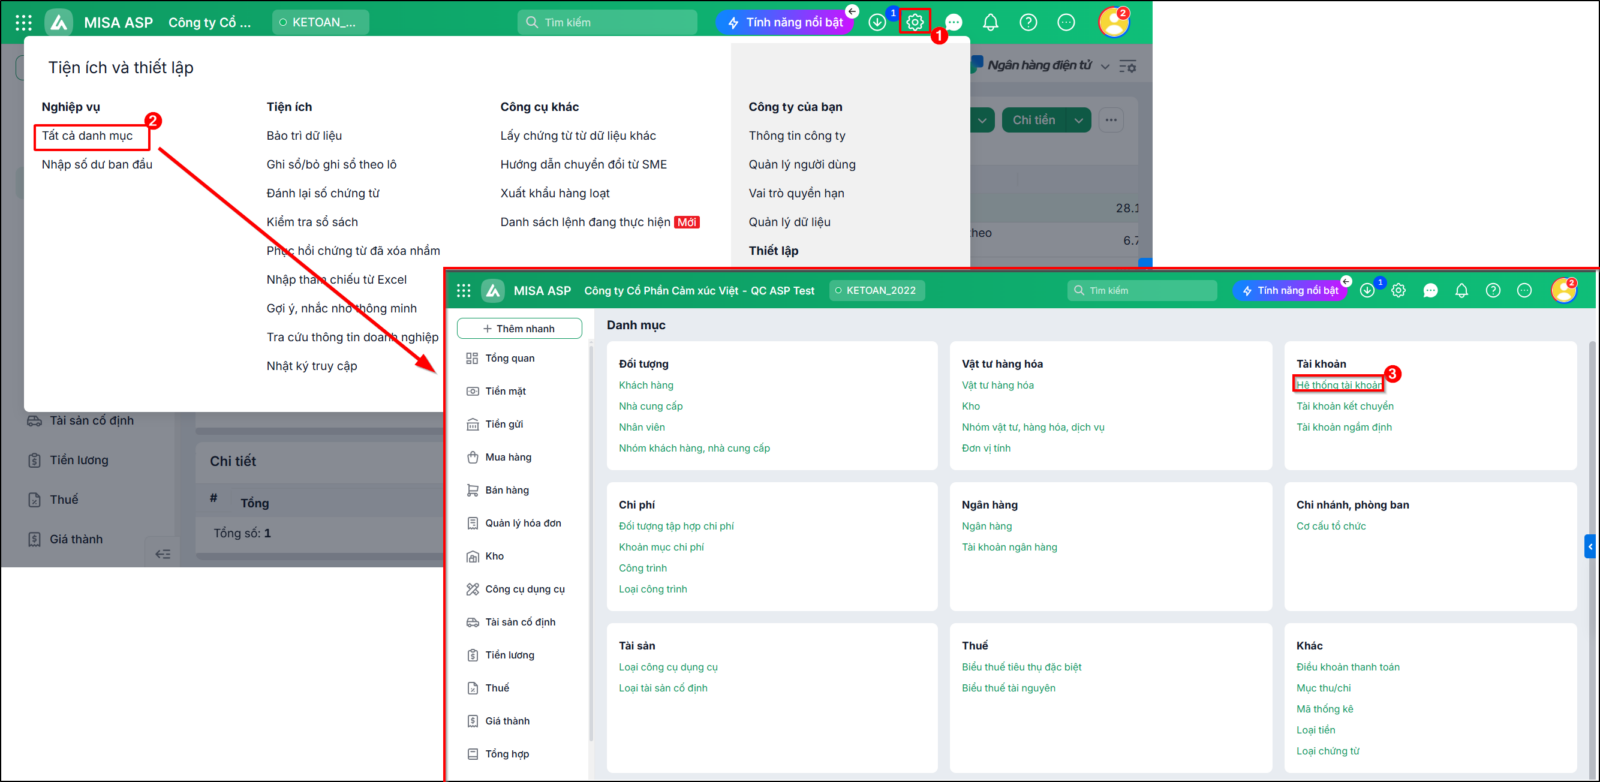The height and width of the screenshot is (782, 1600).
Task: Open the KETOAN_2022 database selector in the Danh mục window
Action: tap(877, 290)
